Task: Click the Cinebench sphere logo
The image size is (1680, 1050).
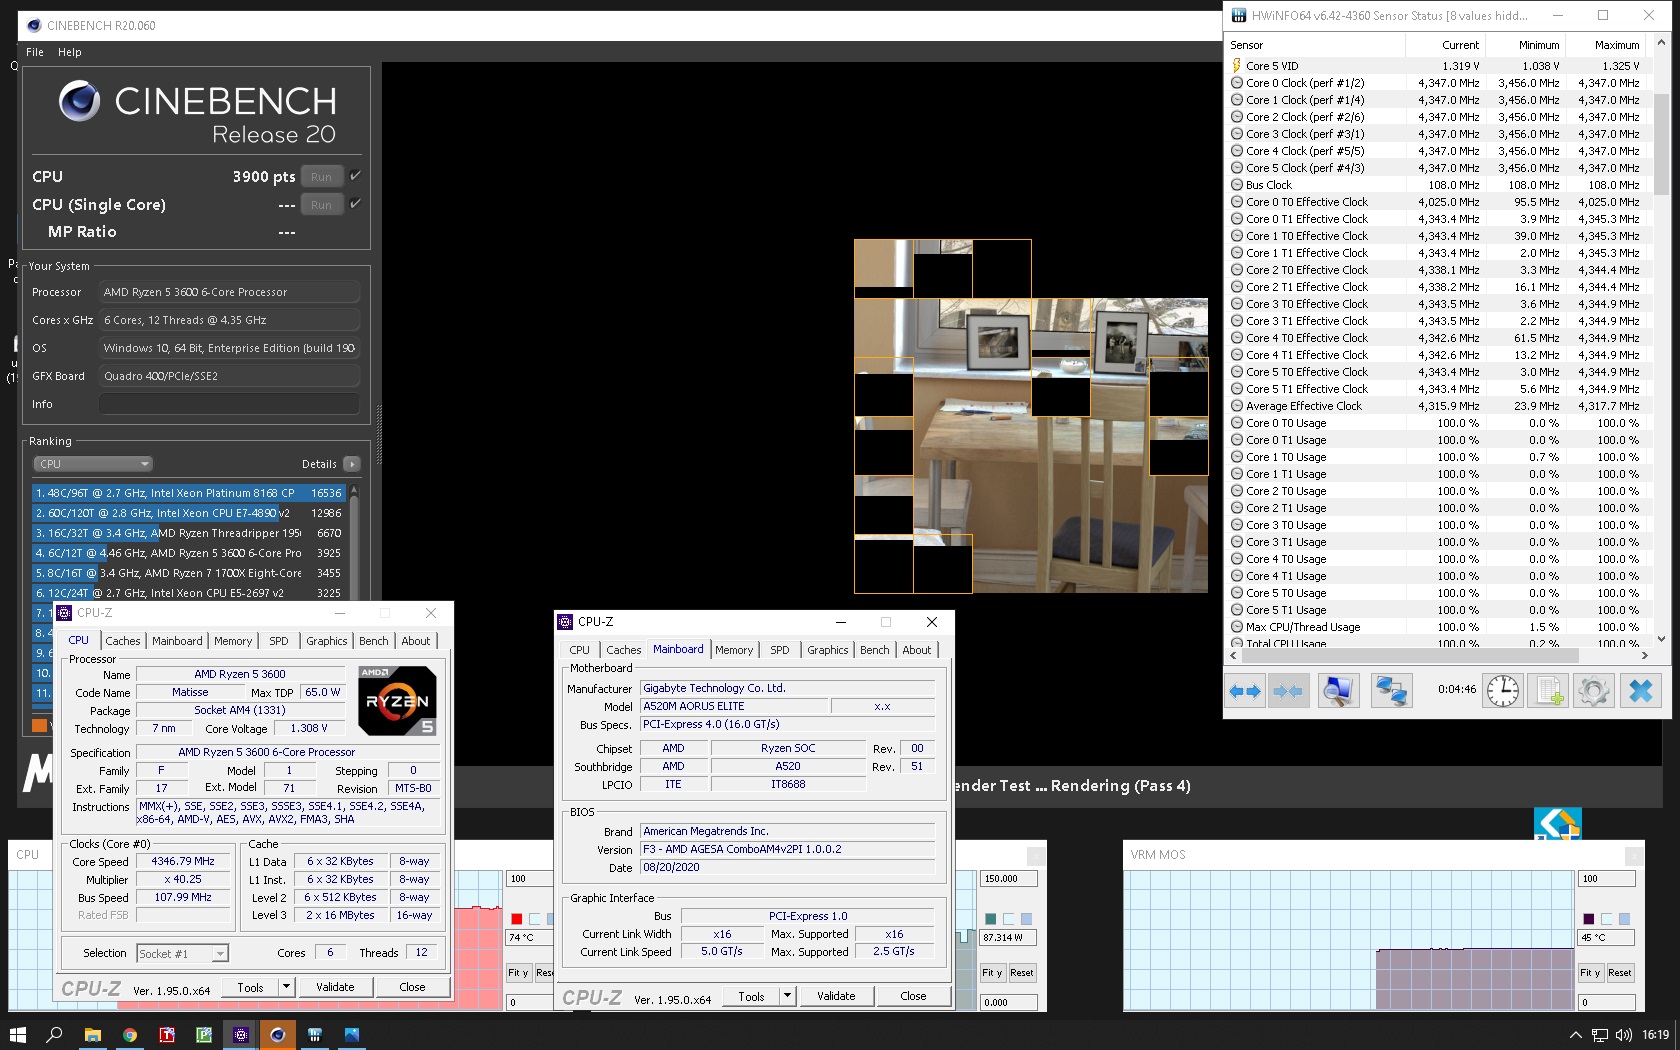Action: 79,101
